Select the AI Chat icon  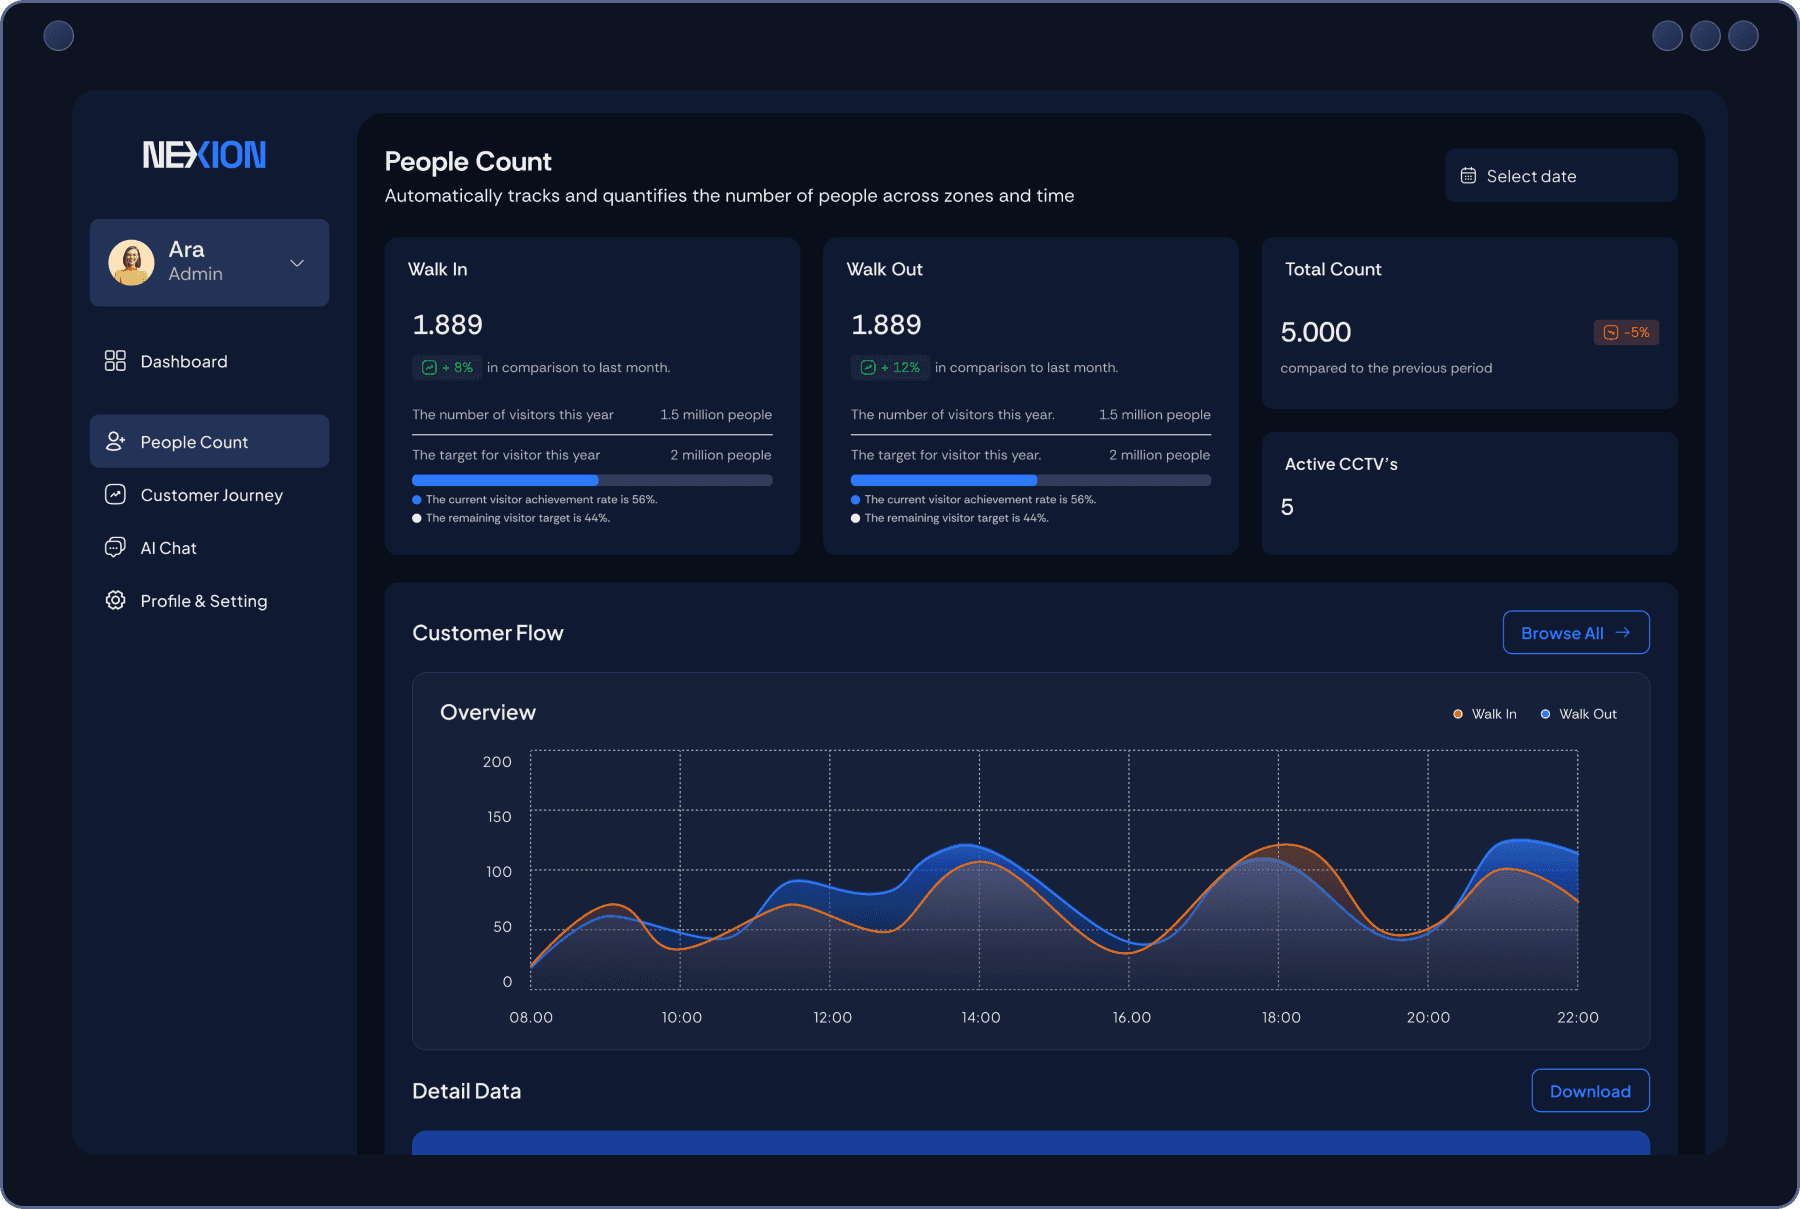pos(115,547)
